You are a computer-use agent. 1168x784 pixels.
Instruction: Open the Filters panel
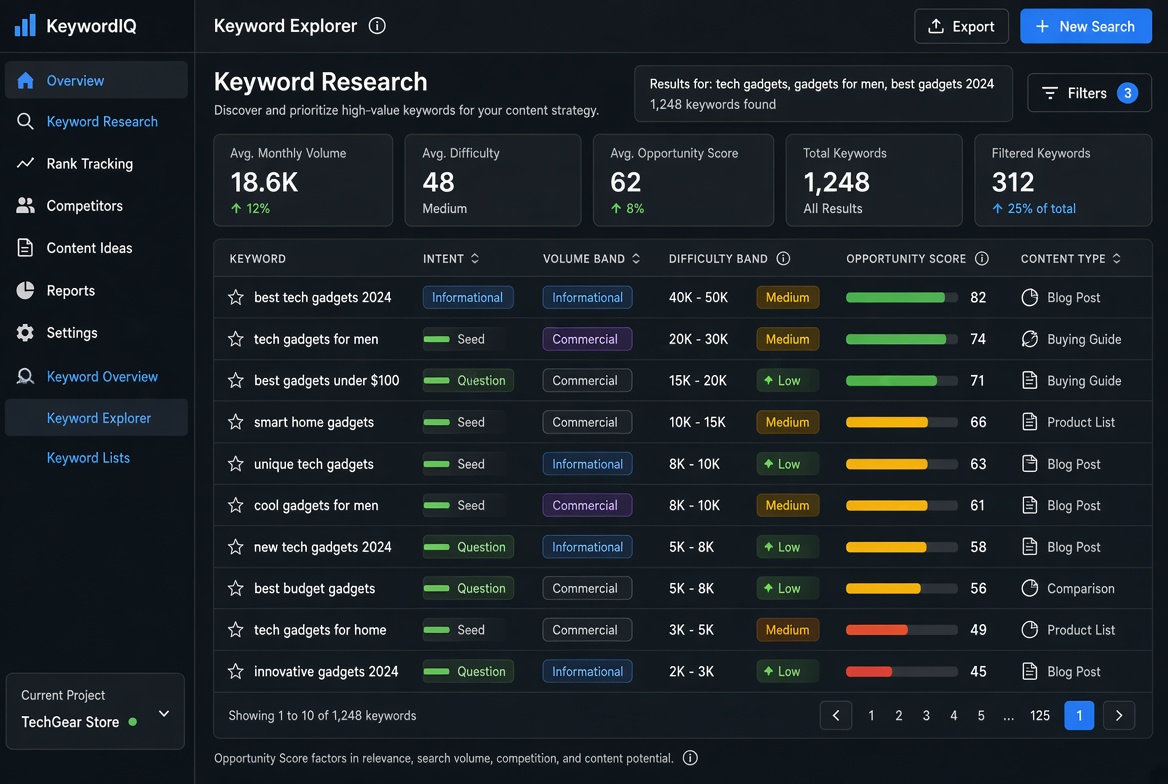click(x=1089, y=93)
